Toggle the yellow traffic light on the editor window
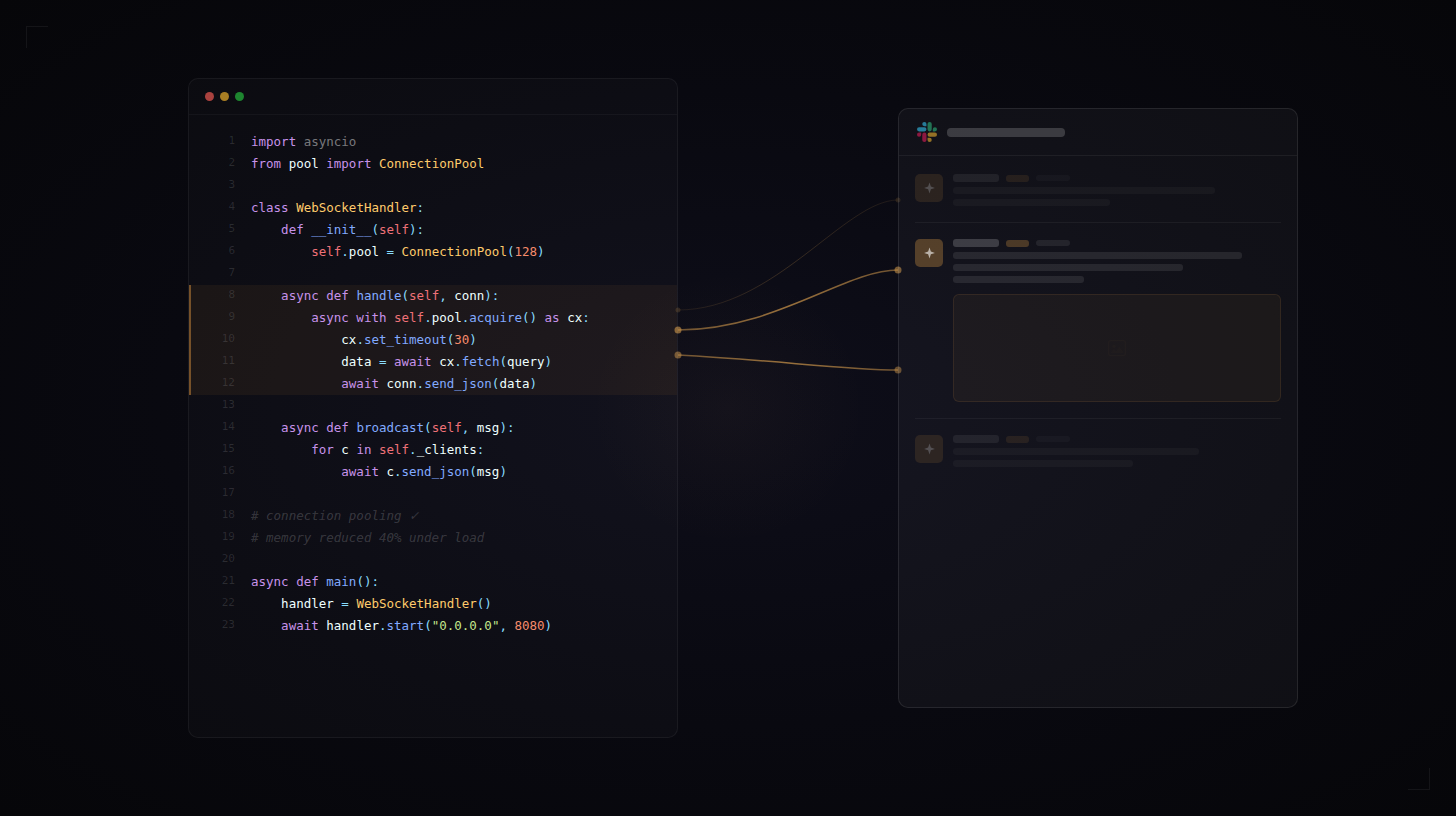1456x816 pixels. [224, 96]
